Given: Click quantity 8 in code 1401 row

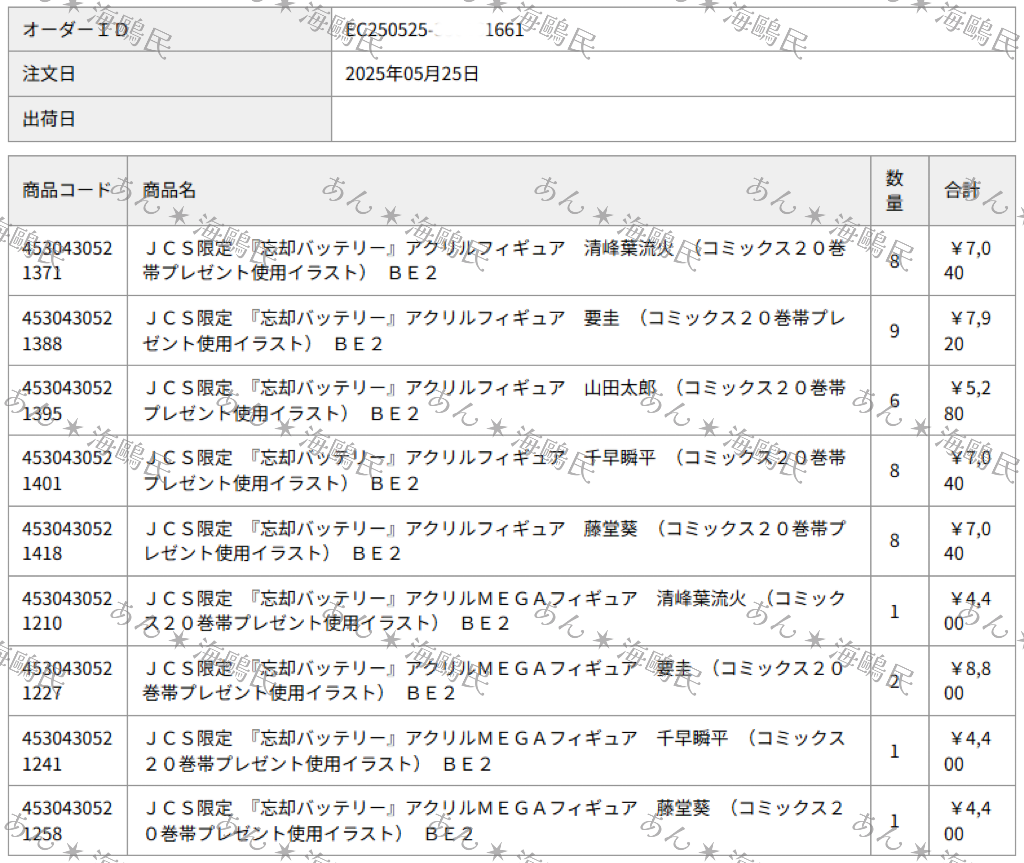Looking at the screenshot, I should [895, 471].
